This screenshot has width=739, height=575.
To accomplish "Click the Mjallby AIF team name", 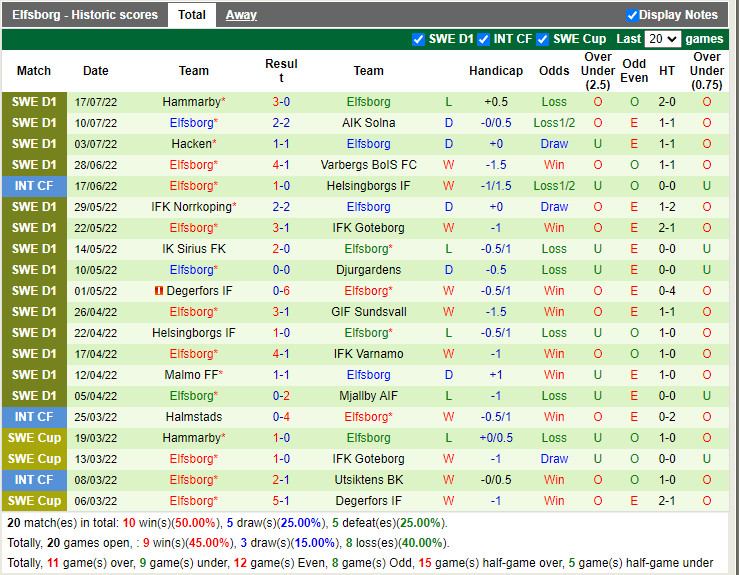I will [x=368, y=396].
